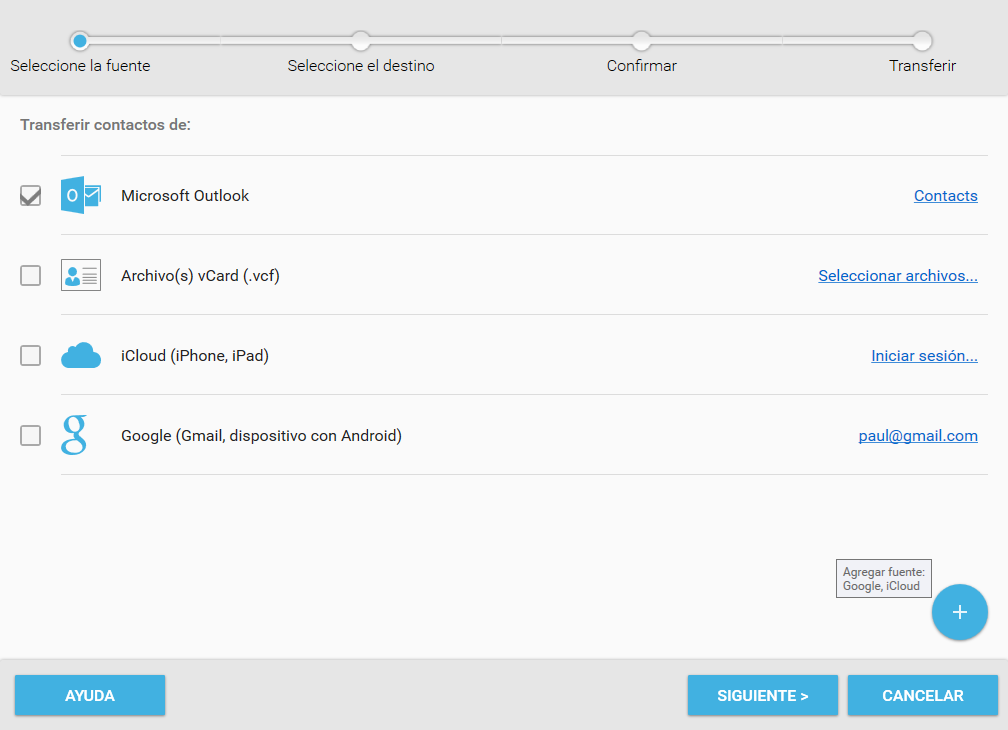Click the vCard file icon

pos(80,275)
